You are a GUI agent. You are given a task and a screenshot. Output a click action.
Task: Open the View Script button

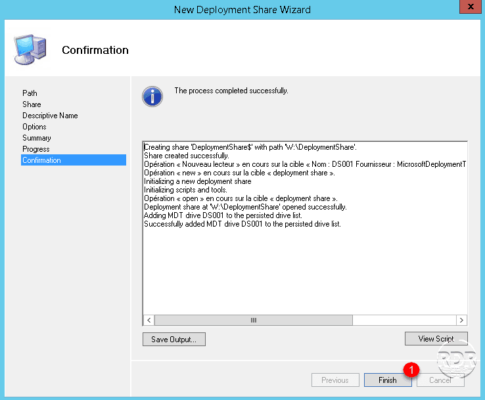436,339
